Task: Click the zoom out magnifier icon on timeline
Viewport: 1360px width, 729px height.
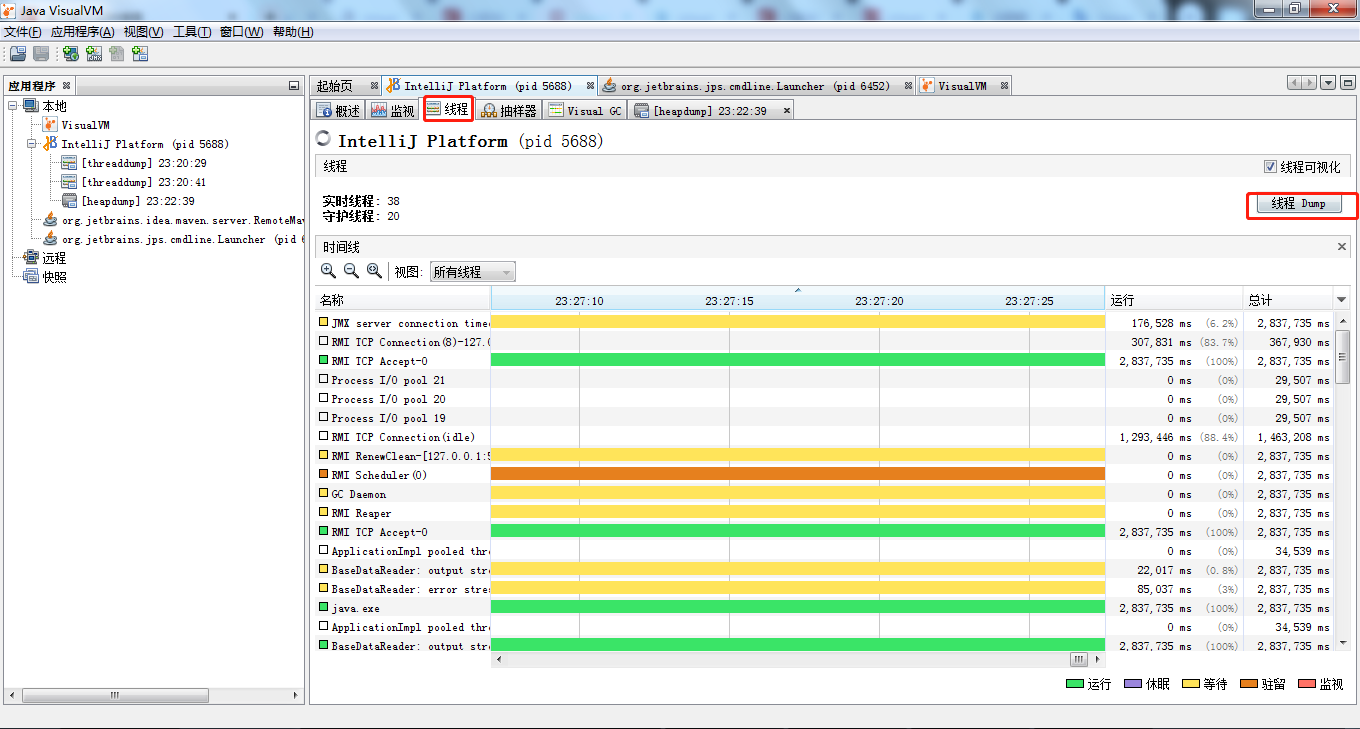Action: [351, 271]
